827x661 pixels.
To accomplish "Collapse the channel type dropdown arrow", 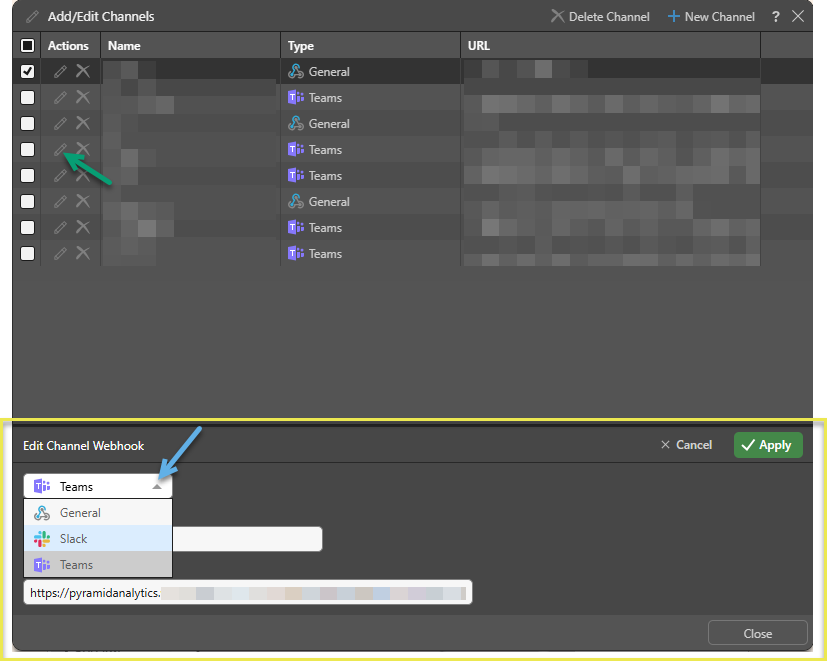I will (157, 487).
